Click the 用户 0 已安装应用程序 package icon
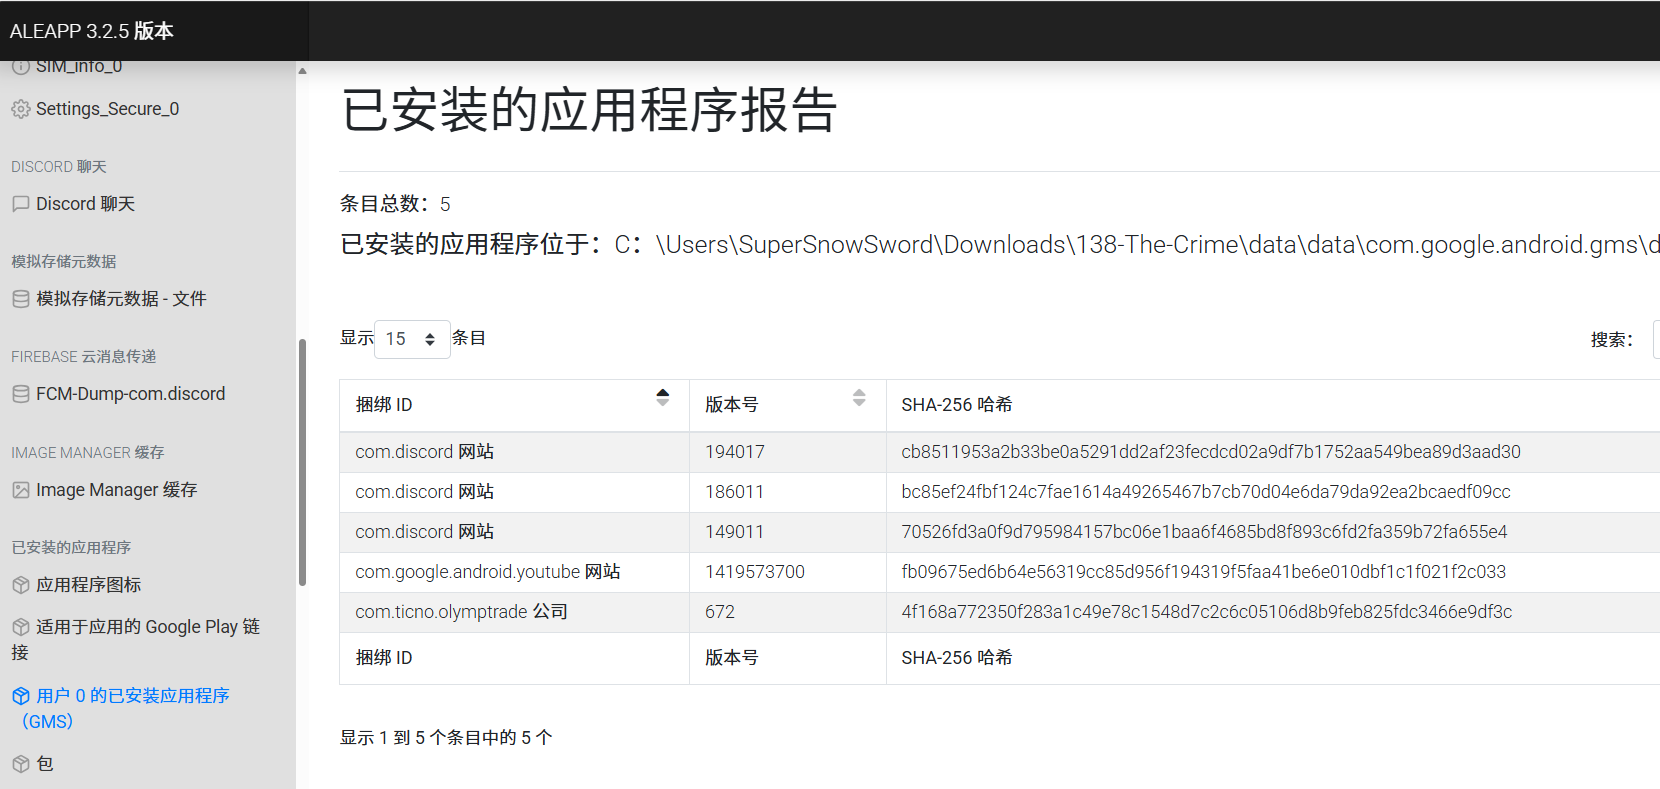 tap(21, 696)
